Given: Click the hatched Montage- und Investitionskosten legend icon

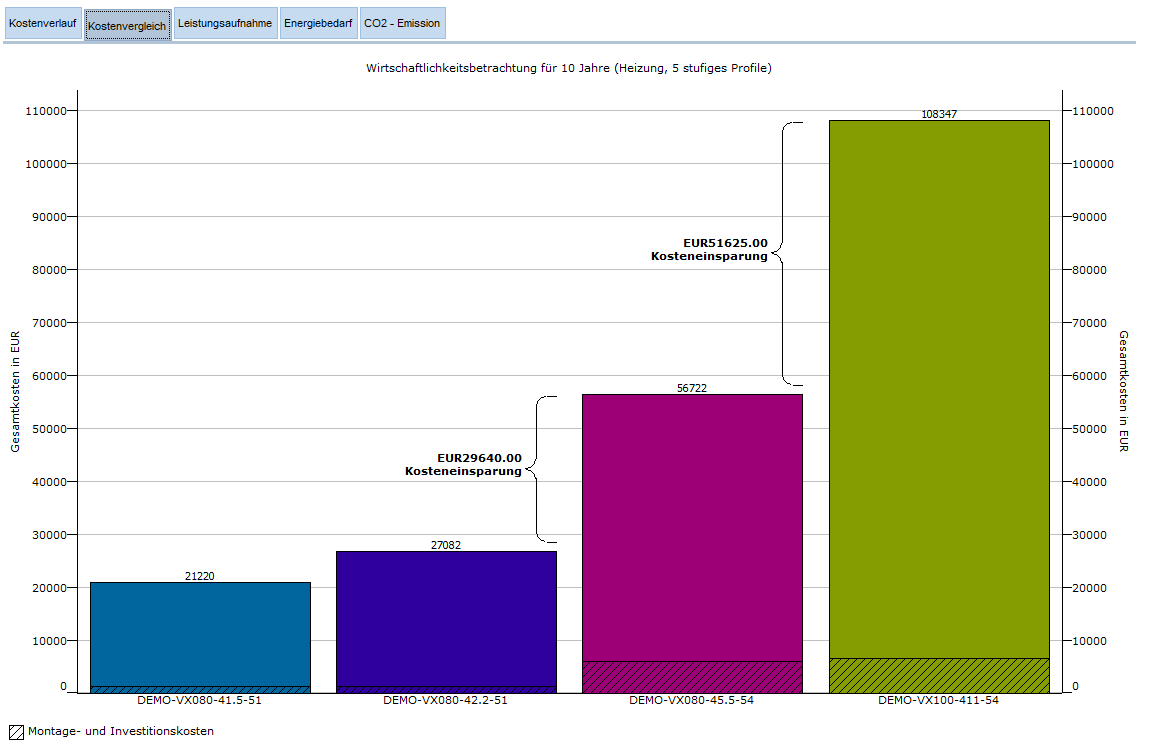Looking at the screenshot, I should point(16,732).
